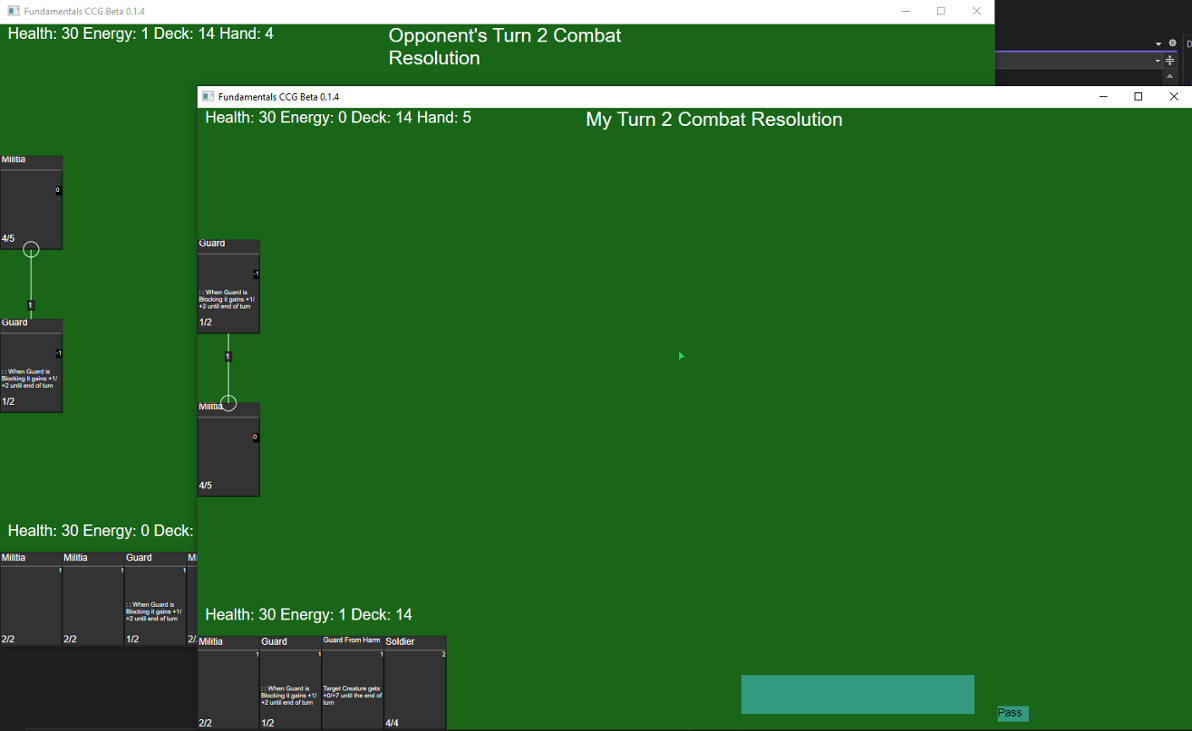Click the 'Hand: 4' status line in the background window
The width and height of the screenshot is (1192, 731).
(246, 34)
